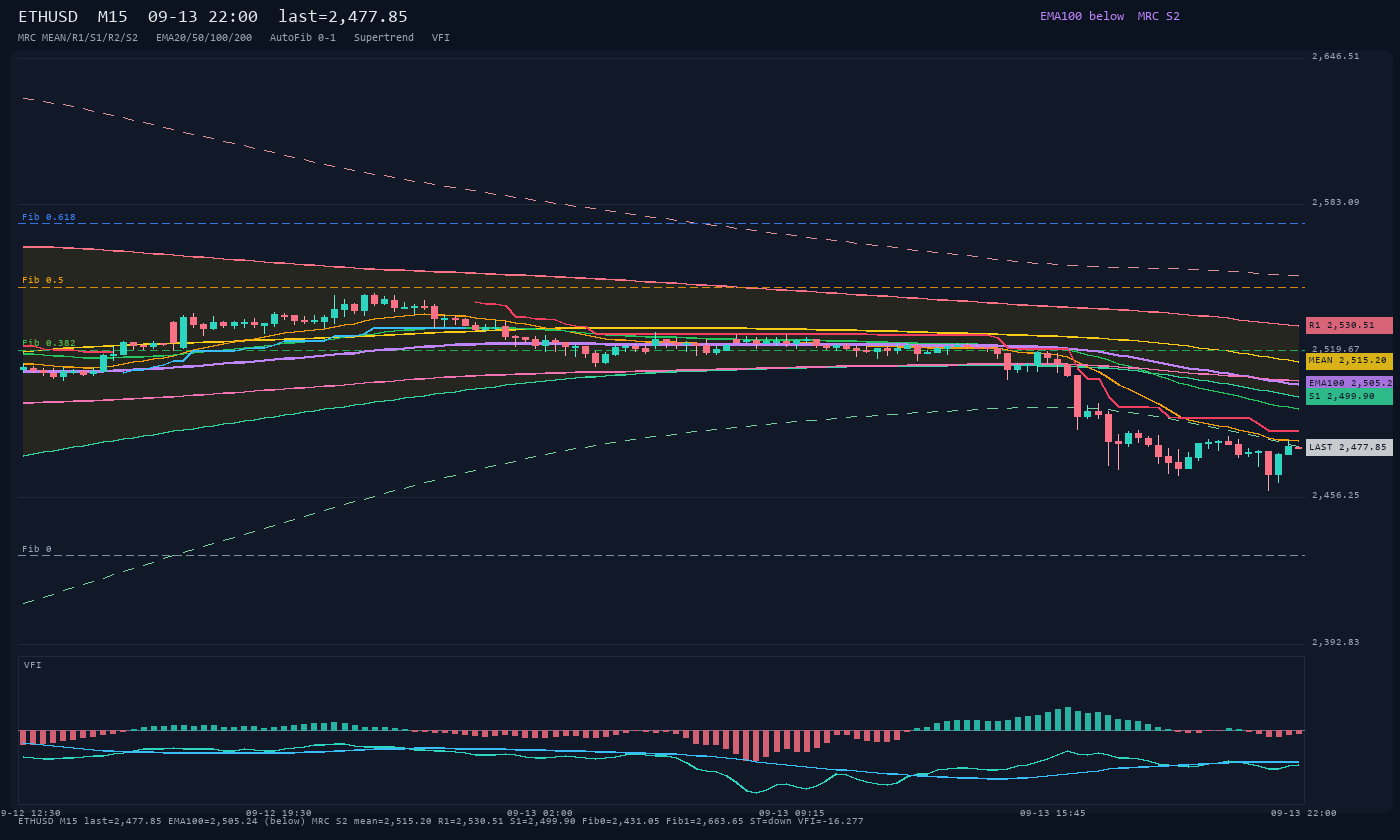Select the M15 timeframe label in the title
The image size is (1400, 840).
(x=112, y=17)
